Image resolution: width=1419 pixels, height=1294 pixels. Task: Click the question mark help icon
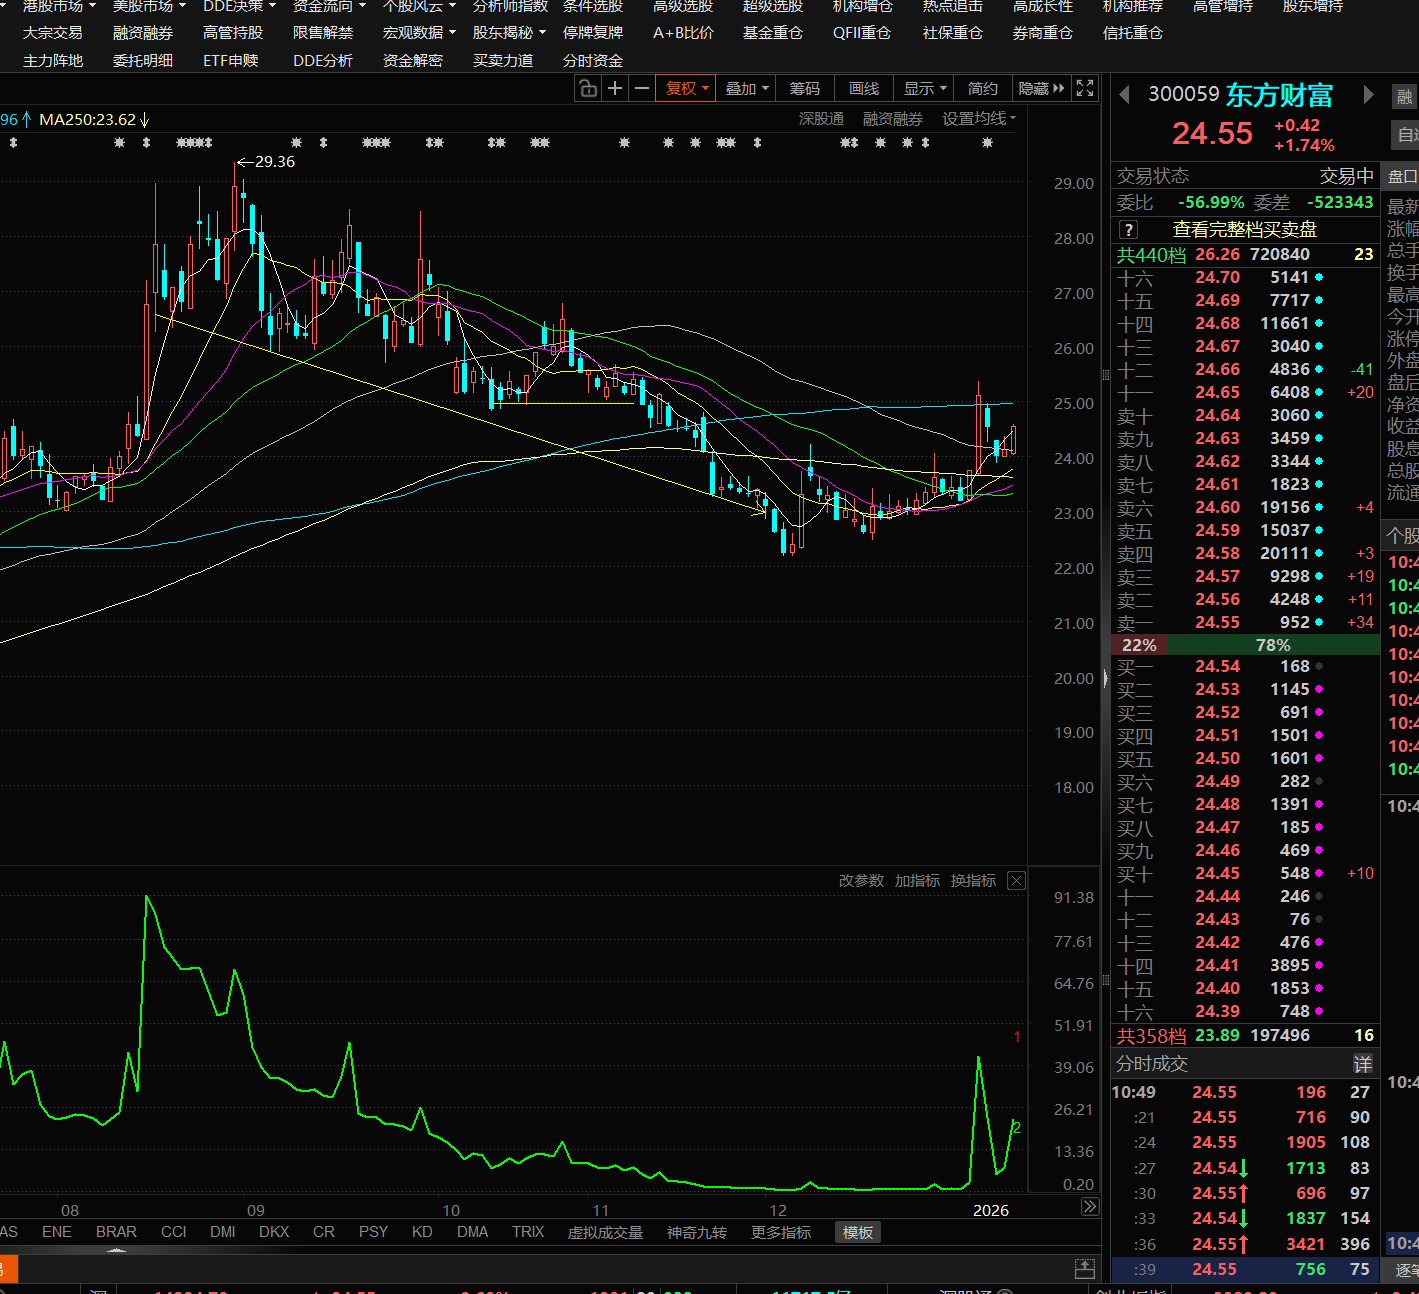(x=1129, y=230)
